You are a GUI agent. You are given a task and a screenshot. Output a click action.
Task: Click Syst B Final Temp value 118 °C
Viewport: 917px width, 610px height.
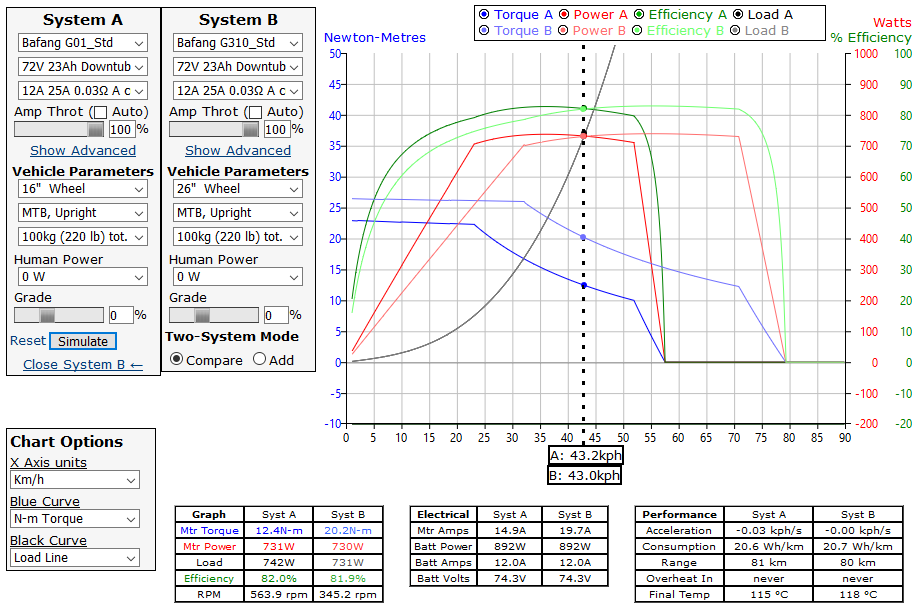coord(858,594)
